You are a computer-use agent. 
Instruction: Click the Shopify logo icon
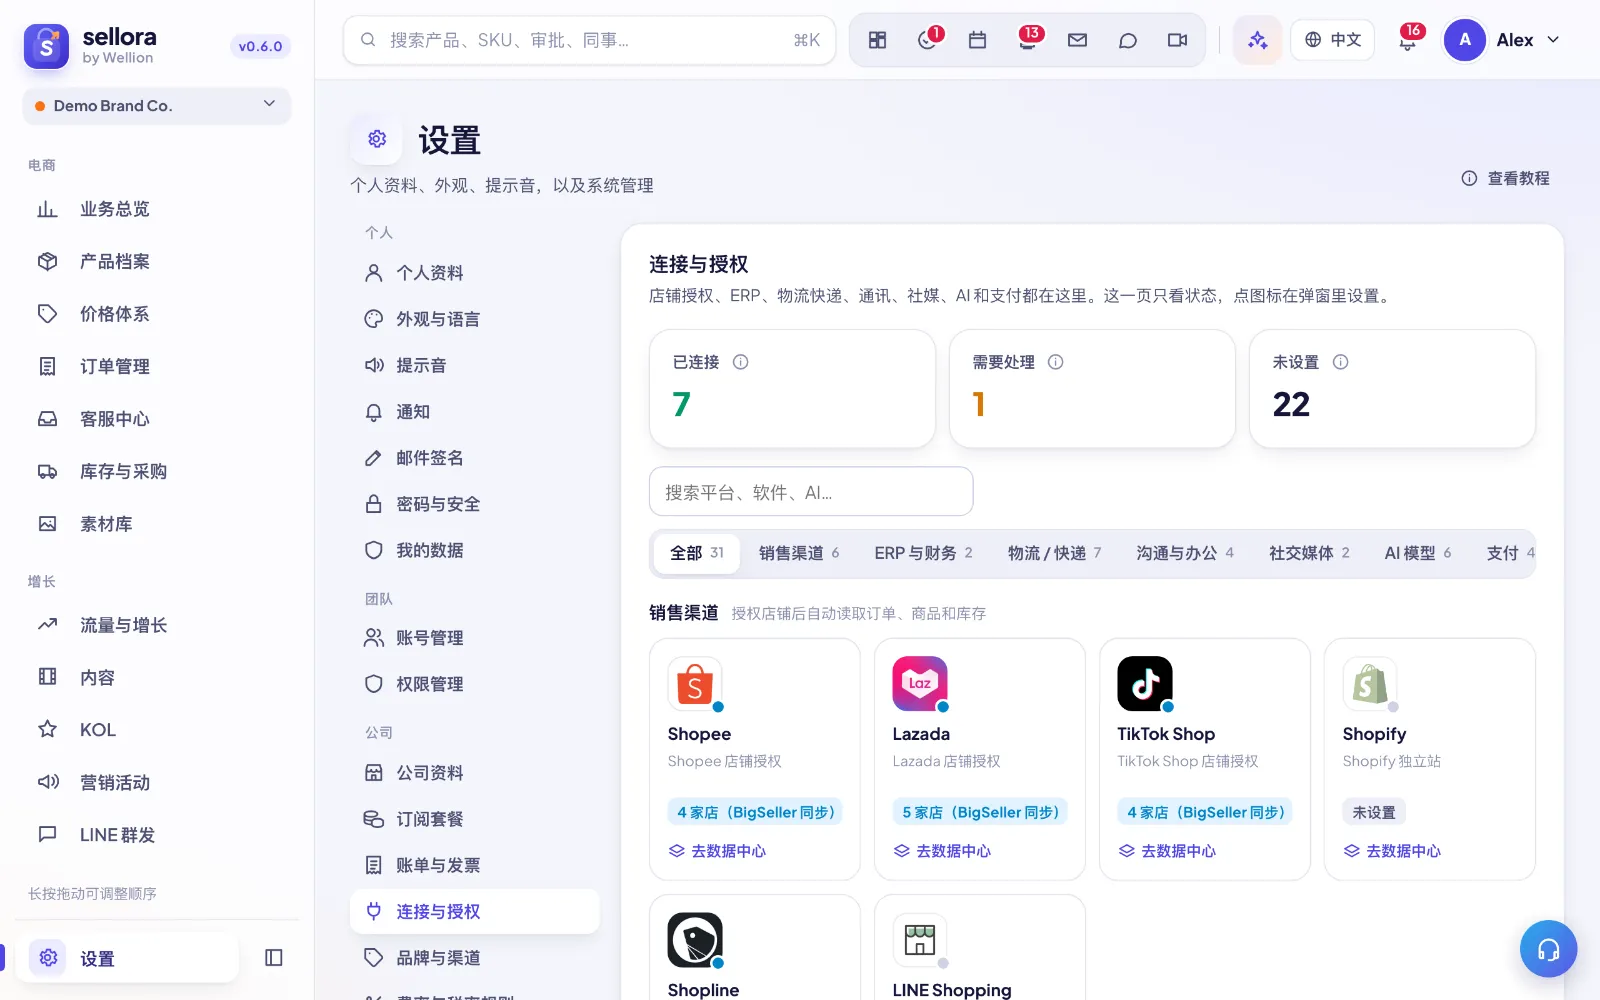(1370, 684)
